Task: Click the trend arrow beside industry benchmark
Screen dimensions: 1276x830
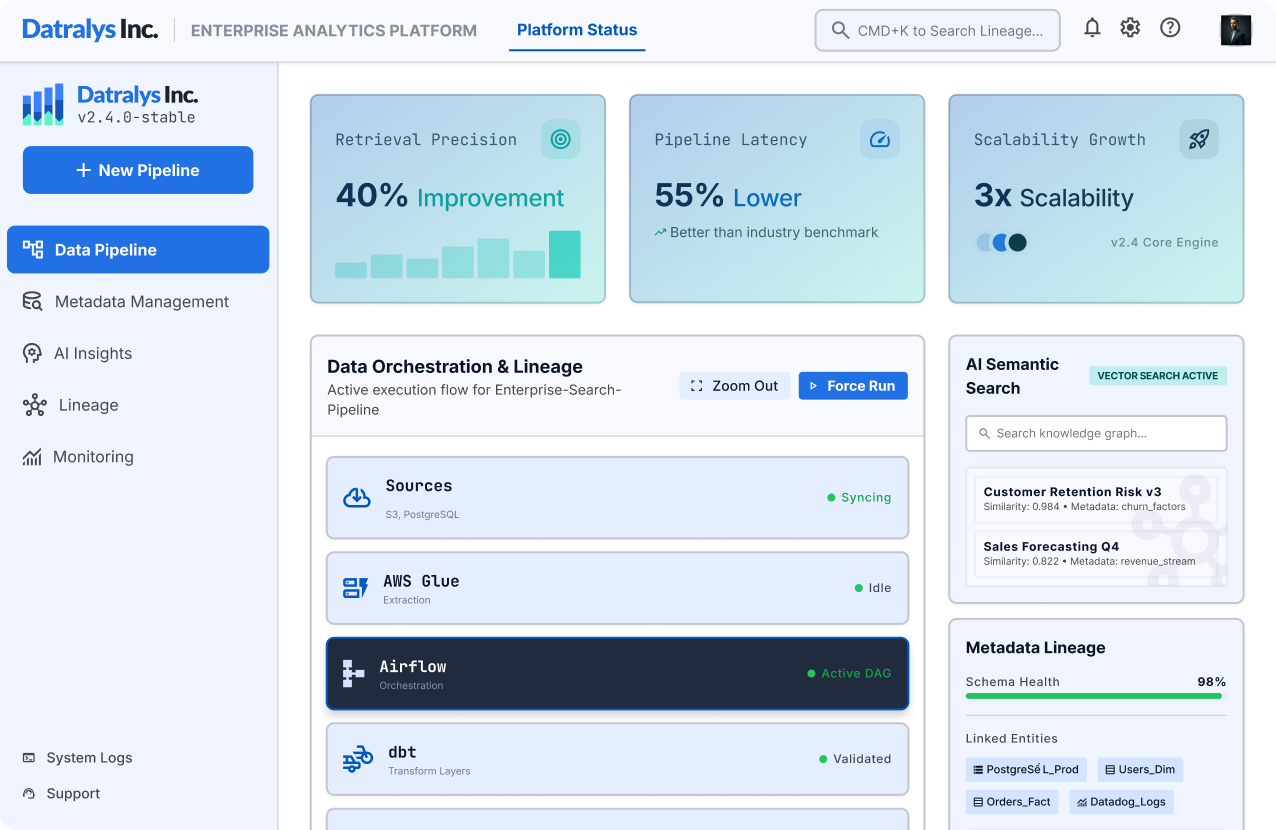Action: (x=660, y=232)
